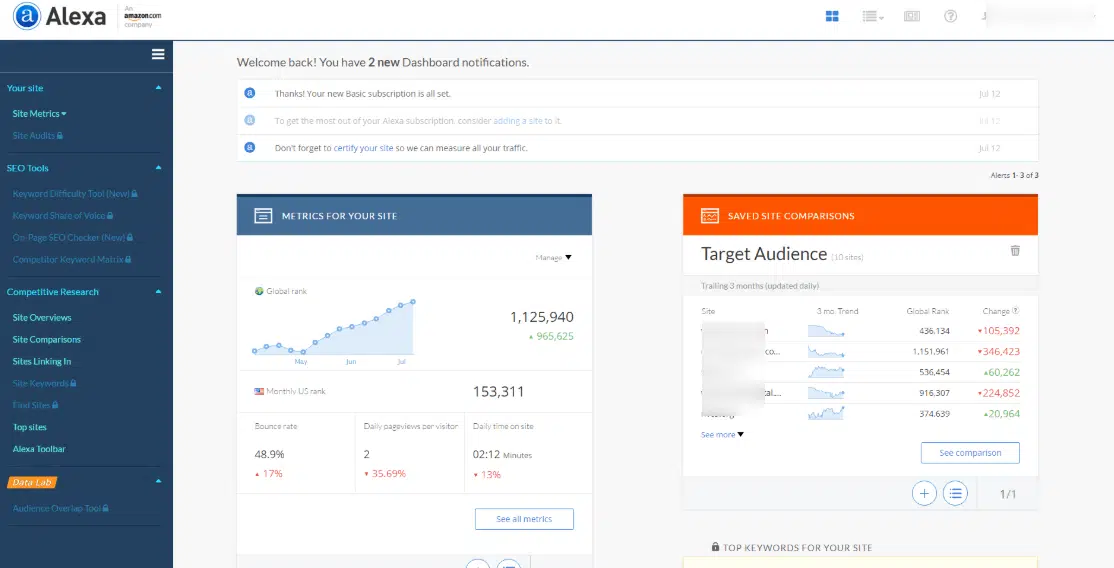Open the news icon in top header
The image size is (1114, 568).
tap(911, 16)
